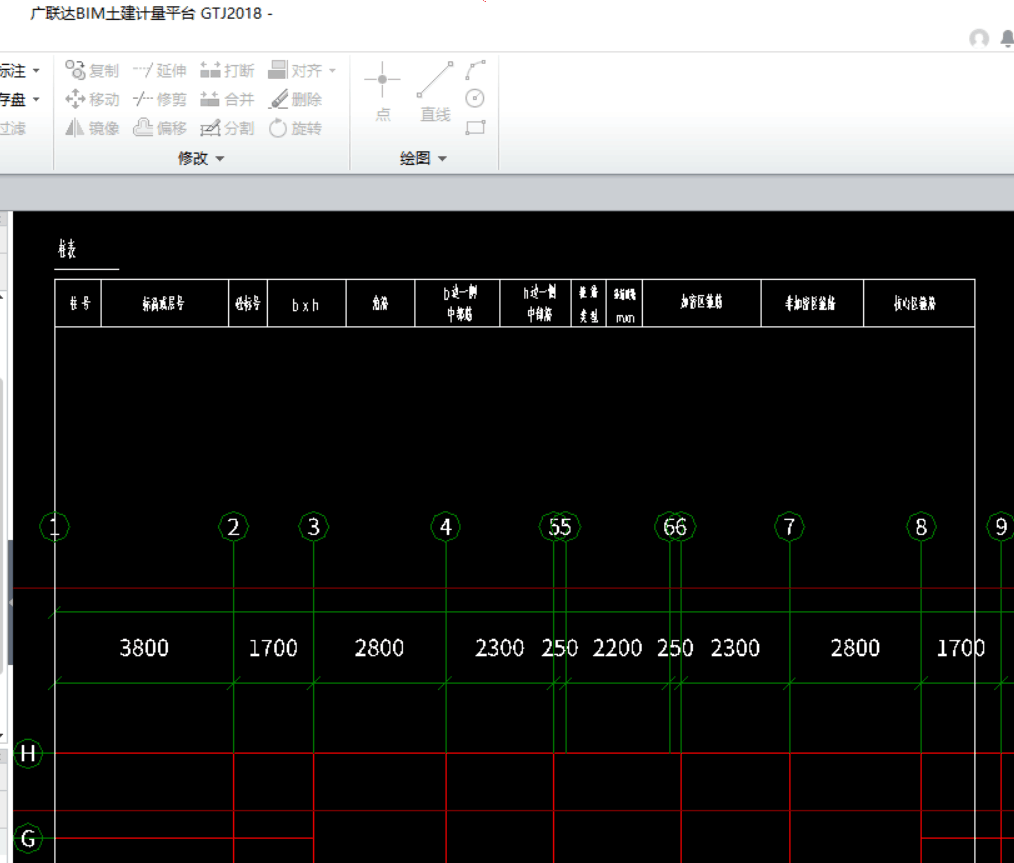Select the 打断 (Break) tool
Viewport: 1014px width, 863px height.
point(227,70)
